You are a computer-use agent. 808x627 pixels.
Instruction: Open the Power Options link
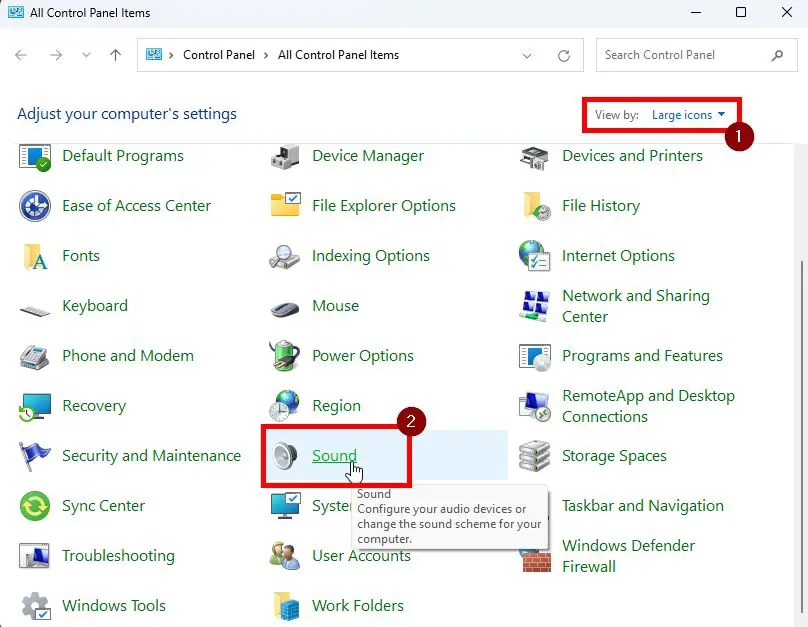pos(363,356)
